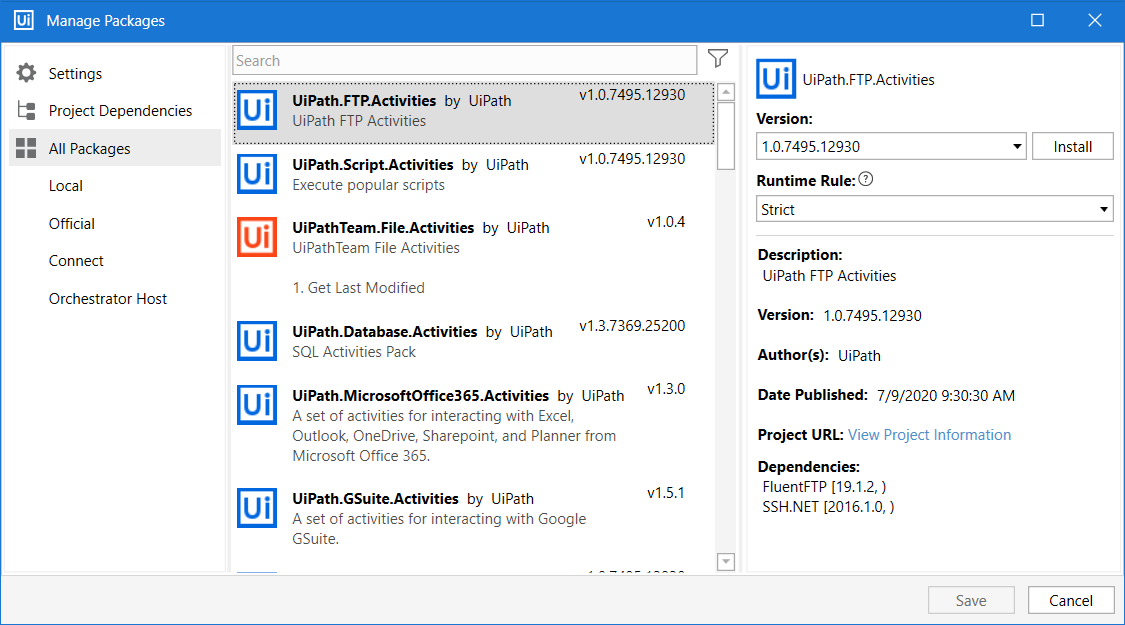Open Project Dependencies section
Image resolution: width=1125 pixels, height=625 pixels.
click(121, 111)
